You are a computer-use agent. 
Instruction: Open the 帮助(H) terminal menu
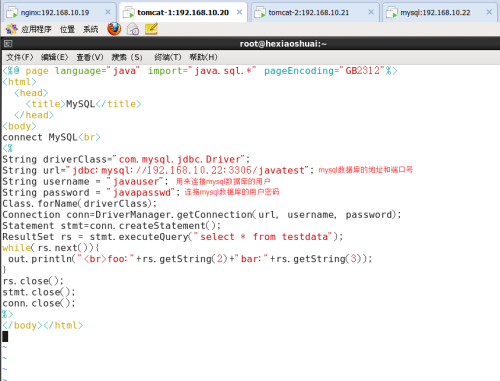(x=203, y=57)
